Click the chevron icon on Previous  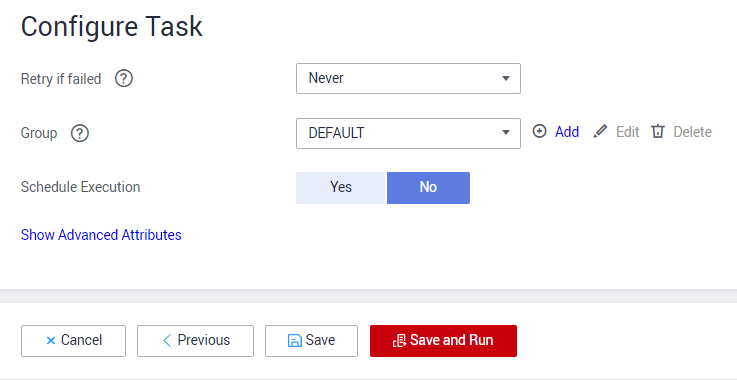click(167, 340)
